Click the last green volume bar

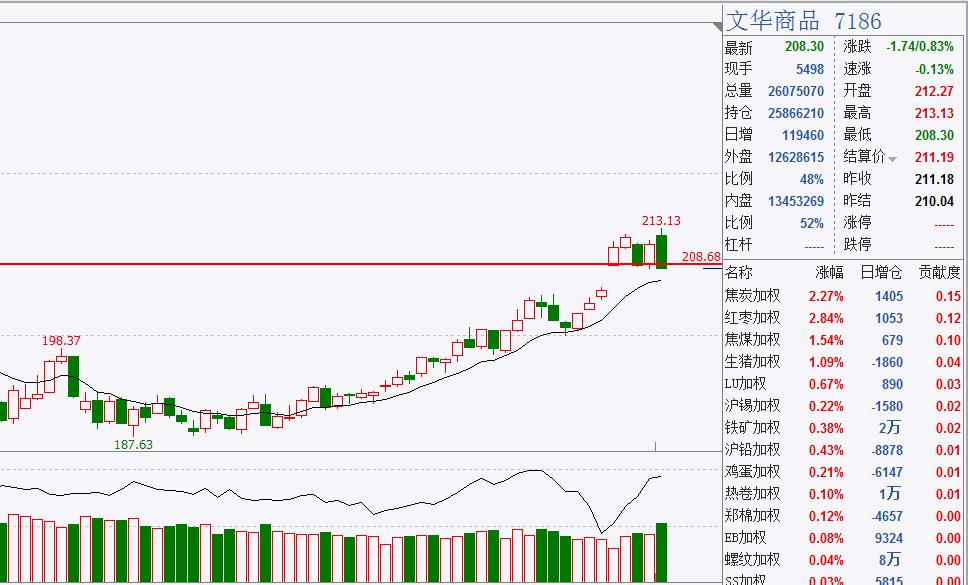pyautogui.click(x=661, y=553)
